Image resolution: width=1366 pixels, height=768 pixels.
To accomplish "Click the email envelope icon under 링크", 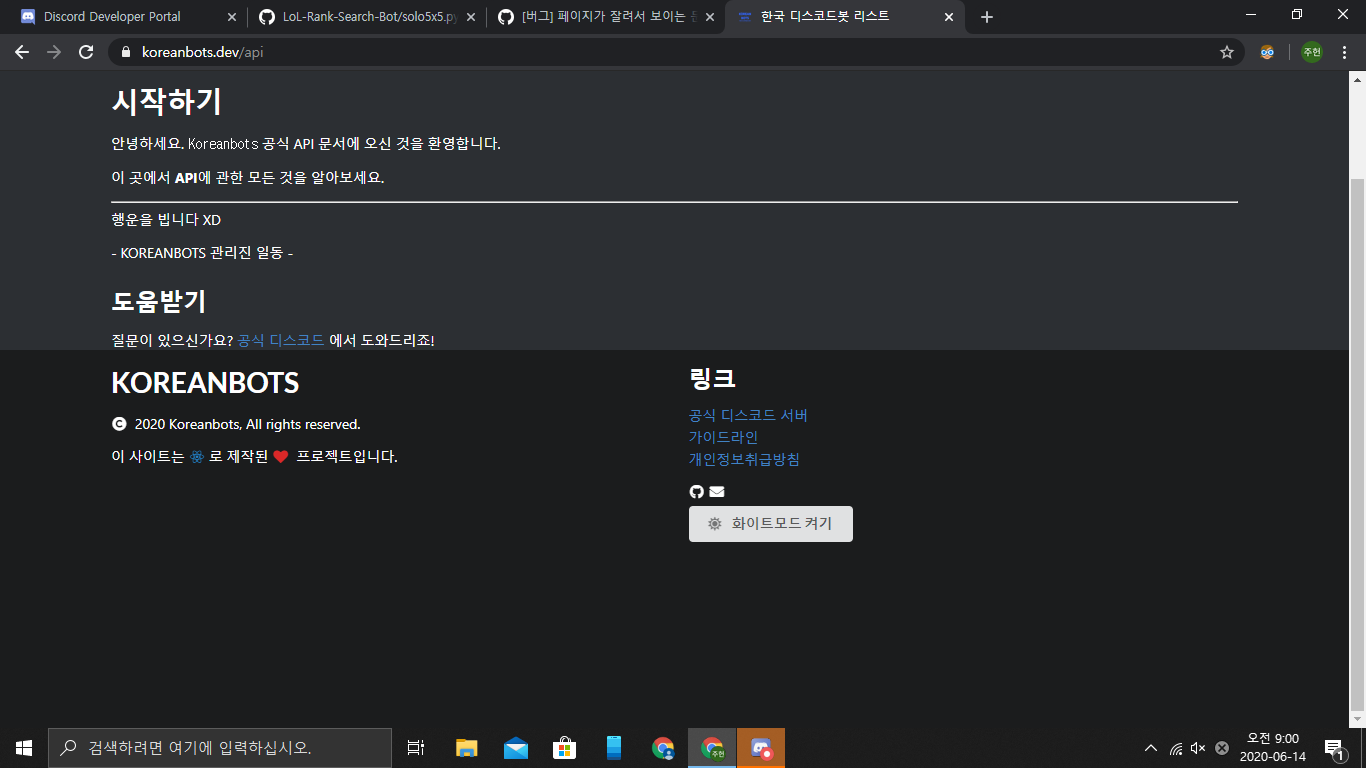I will pos(716,491).
